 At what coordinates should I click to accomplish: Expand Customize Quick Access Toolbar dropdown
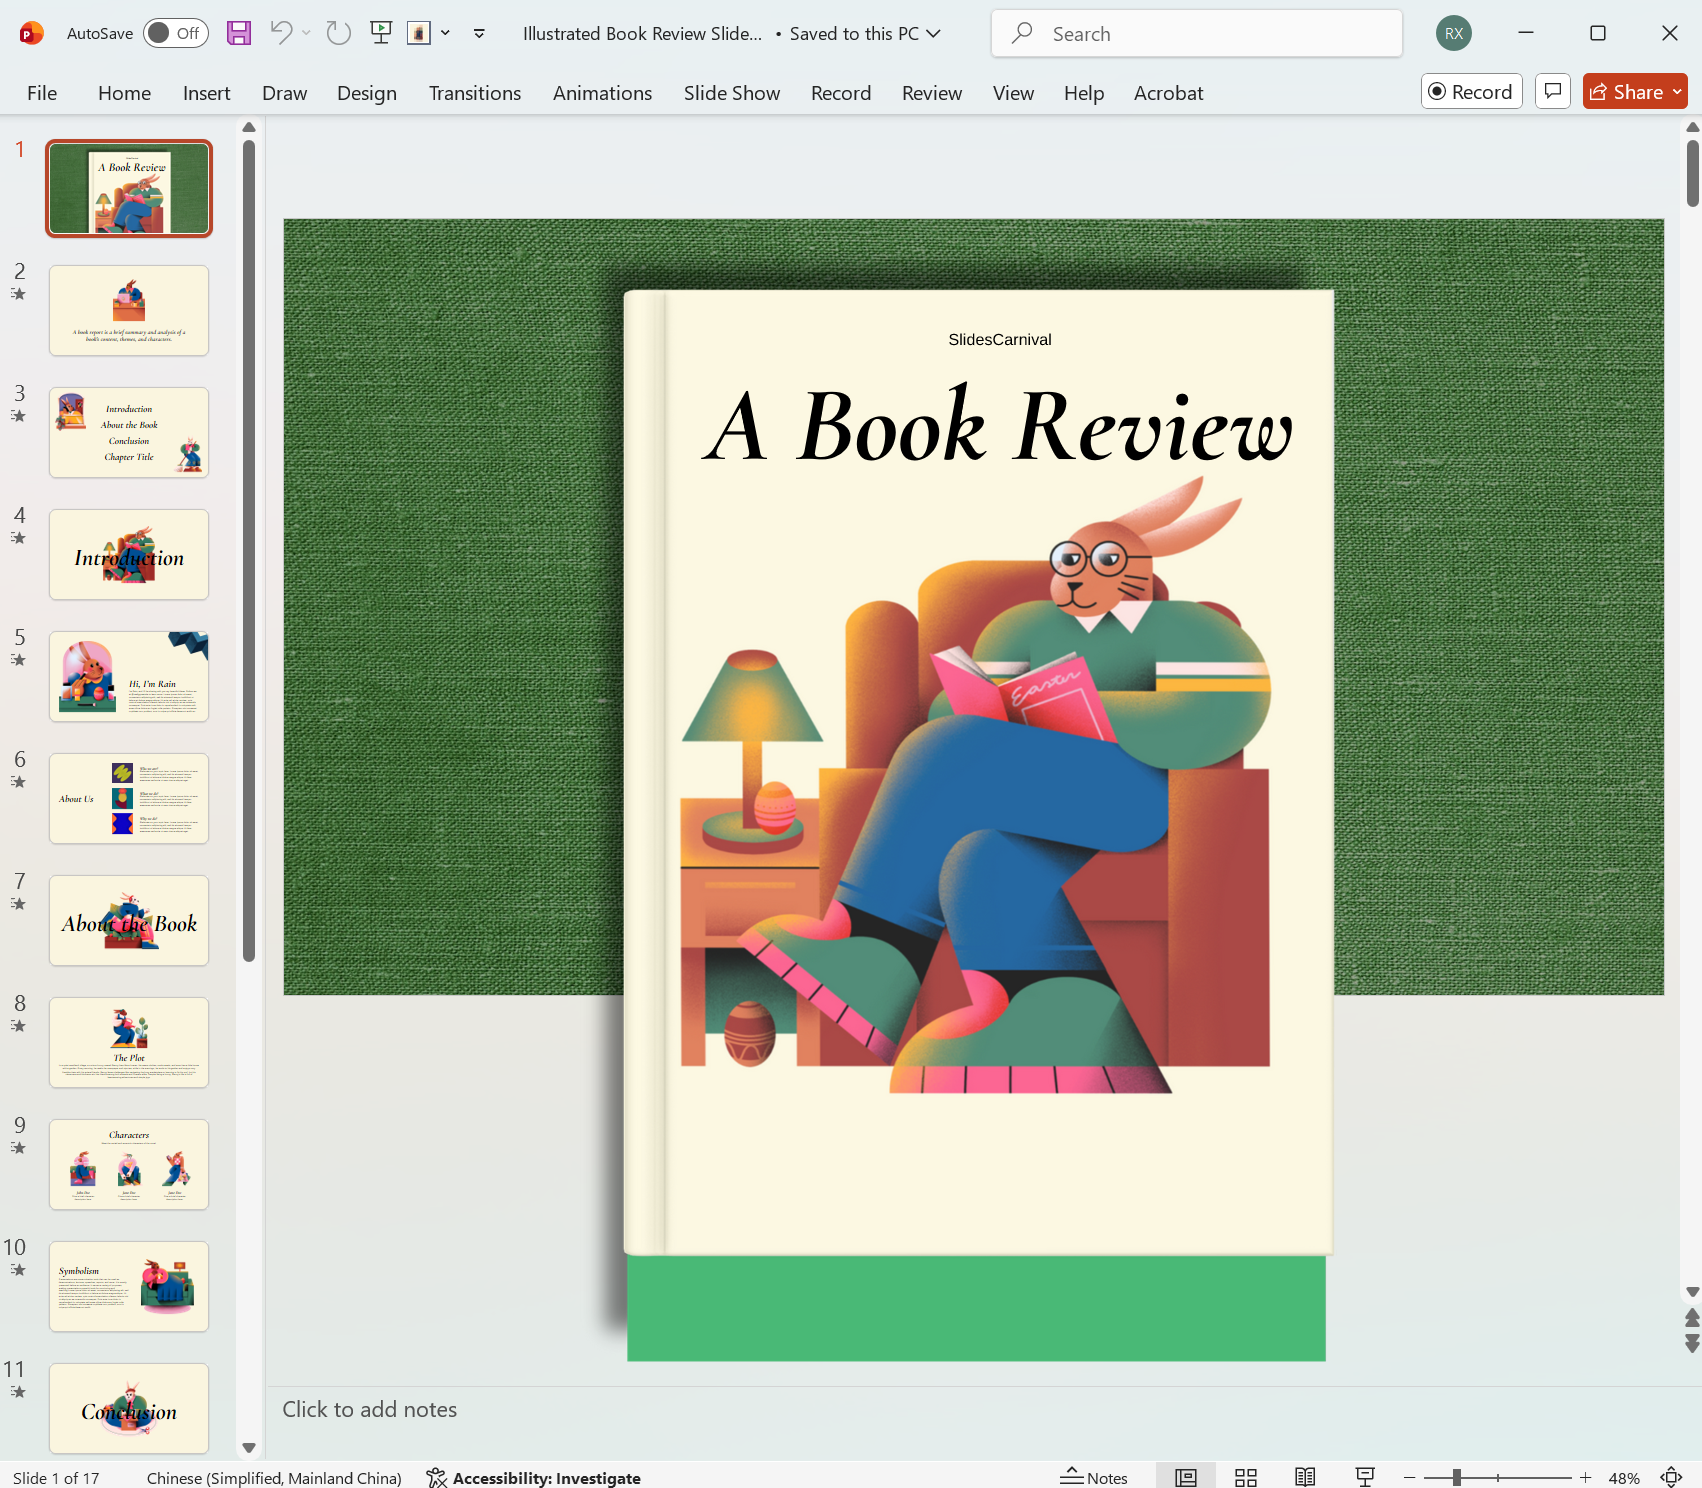click(479, 33)
